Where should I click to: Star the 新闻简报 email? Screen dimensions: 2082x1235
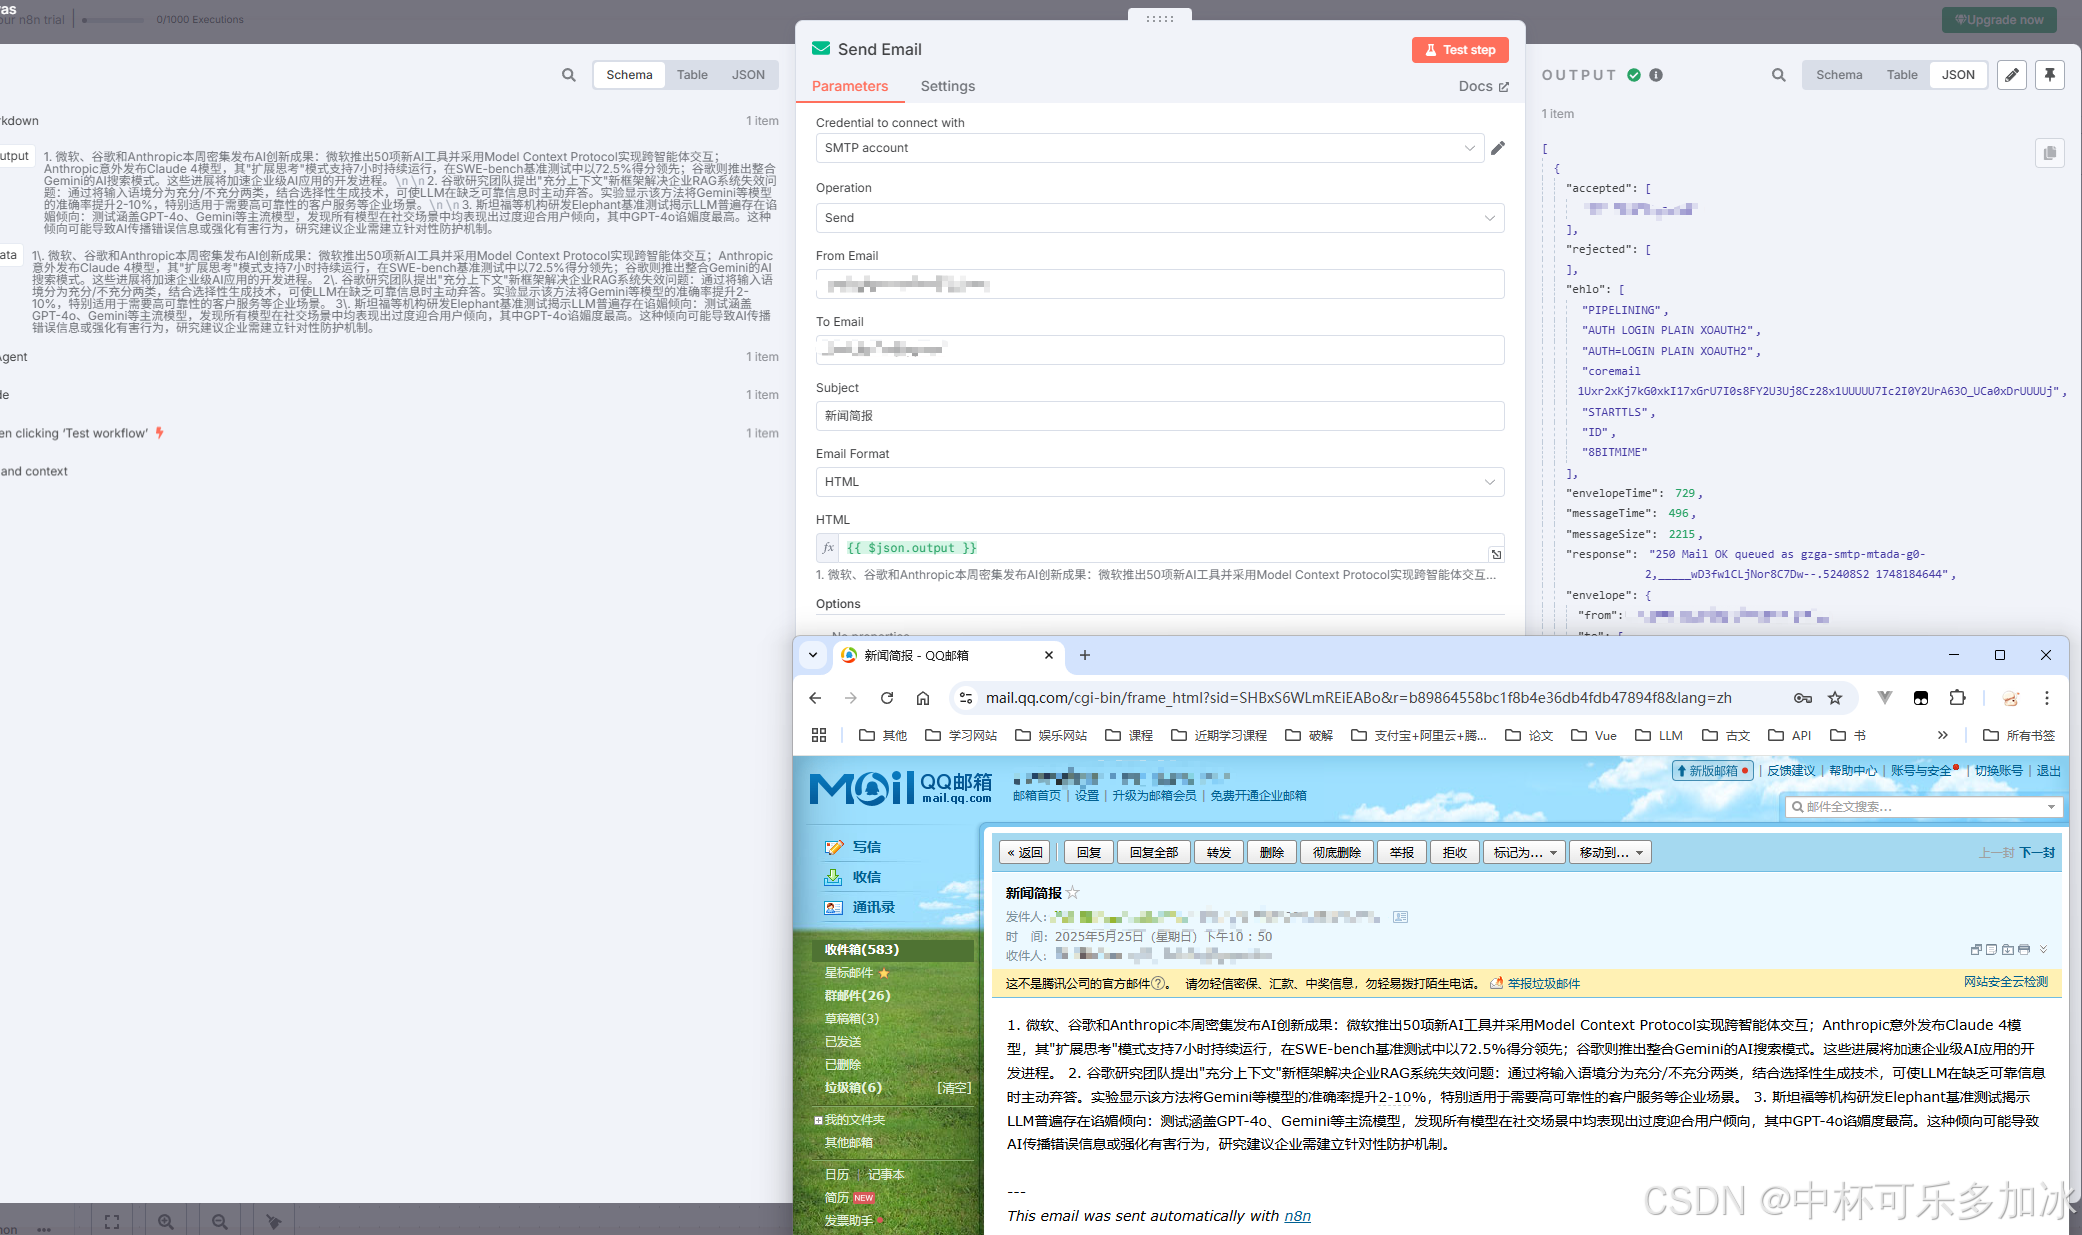1073,892
